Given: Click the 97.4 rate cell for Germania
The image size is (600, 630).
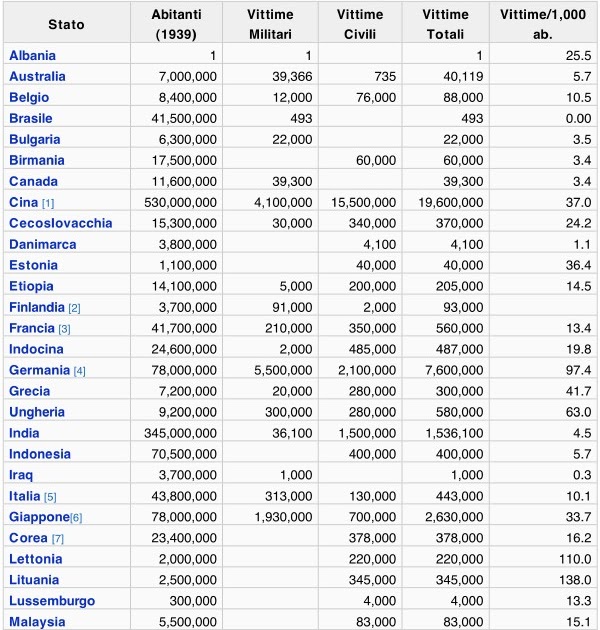Looking at the screenshot, I should click(543, 370).
